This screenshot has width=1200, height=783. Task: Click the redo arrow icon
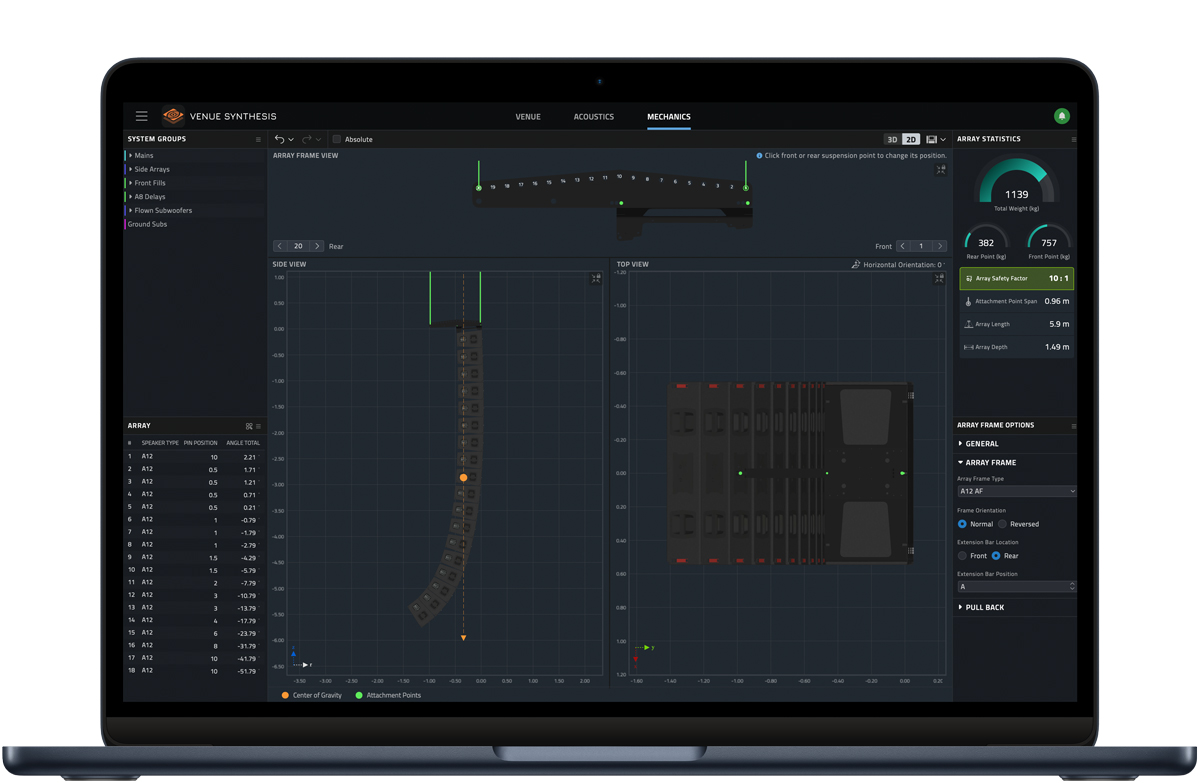tap(307, 139)
